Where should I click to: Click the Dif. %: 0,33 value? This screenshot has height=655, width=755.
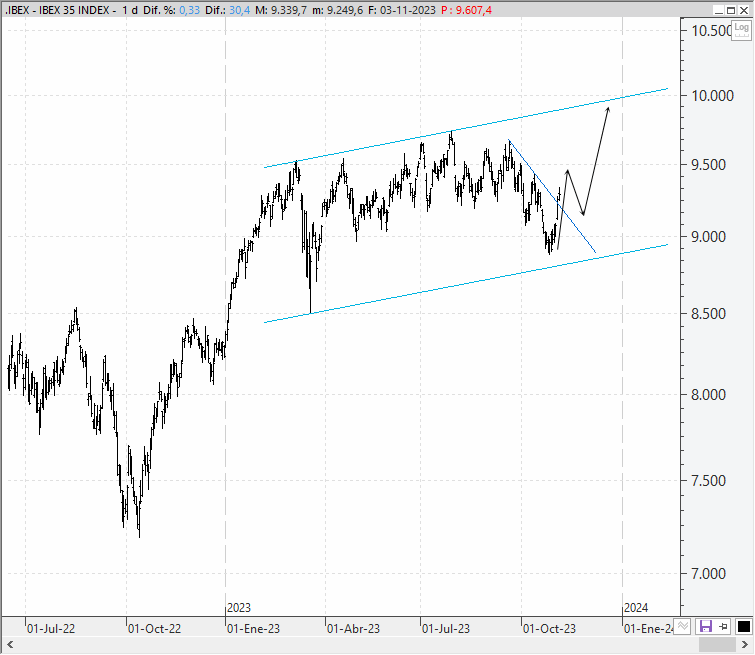click(x=171, y=10)
